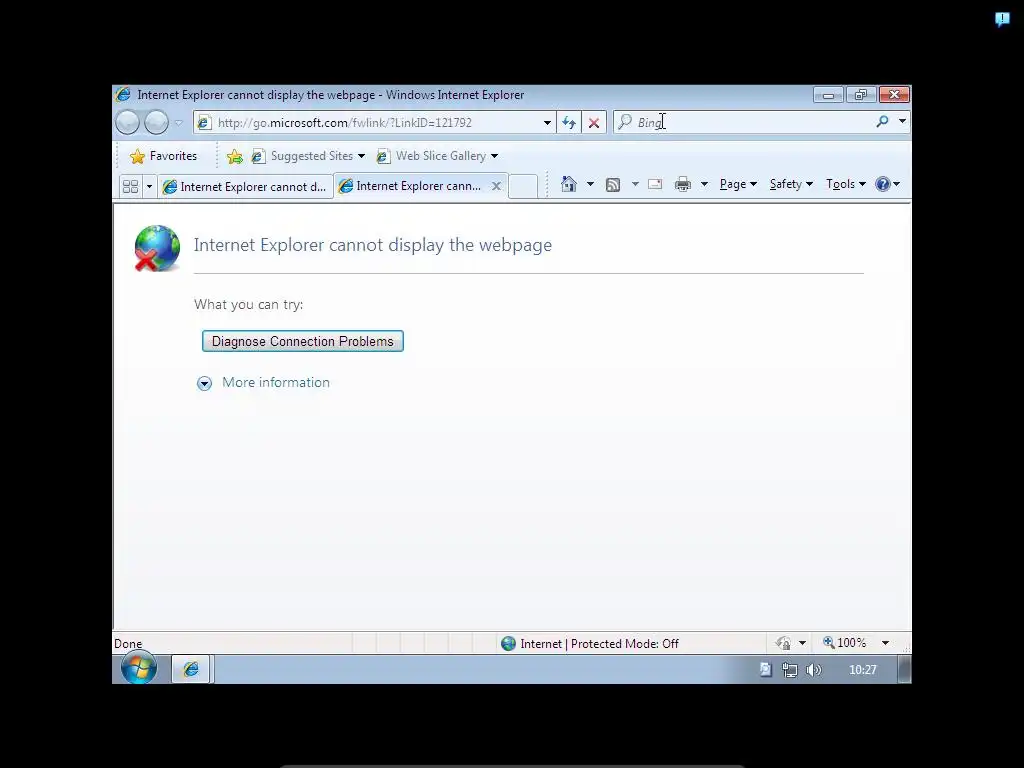Image resolution: width=1024 pixels, height=768 pixels.
Task: Click the Internet Explorer taskbar button
Action: pyautogui.click(x=191, y=669)
